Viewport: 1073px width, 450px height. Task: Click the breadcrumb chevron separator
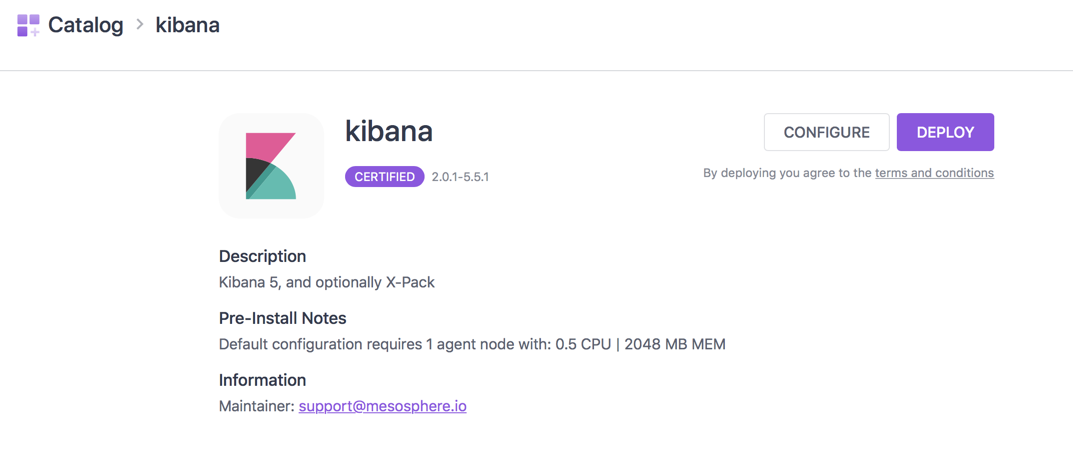[140, 25]
